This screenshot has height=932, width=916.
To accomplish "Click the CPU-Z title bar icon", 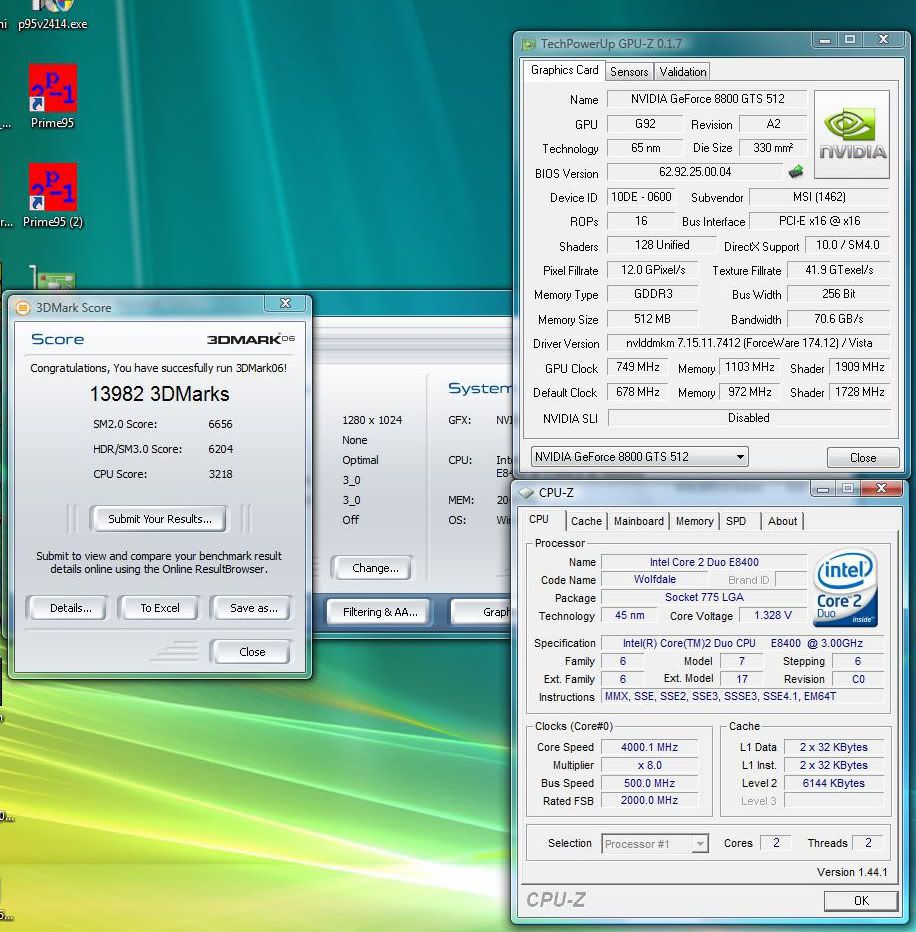I will [x=526, y=493].
